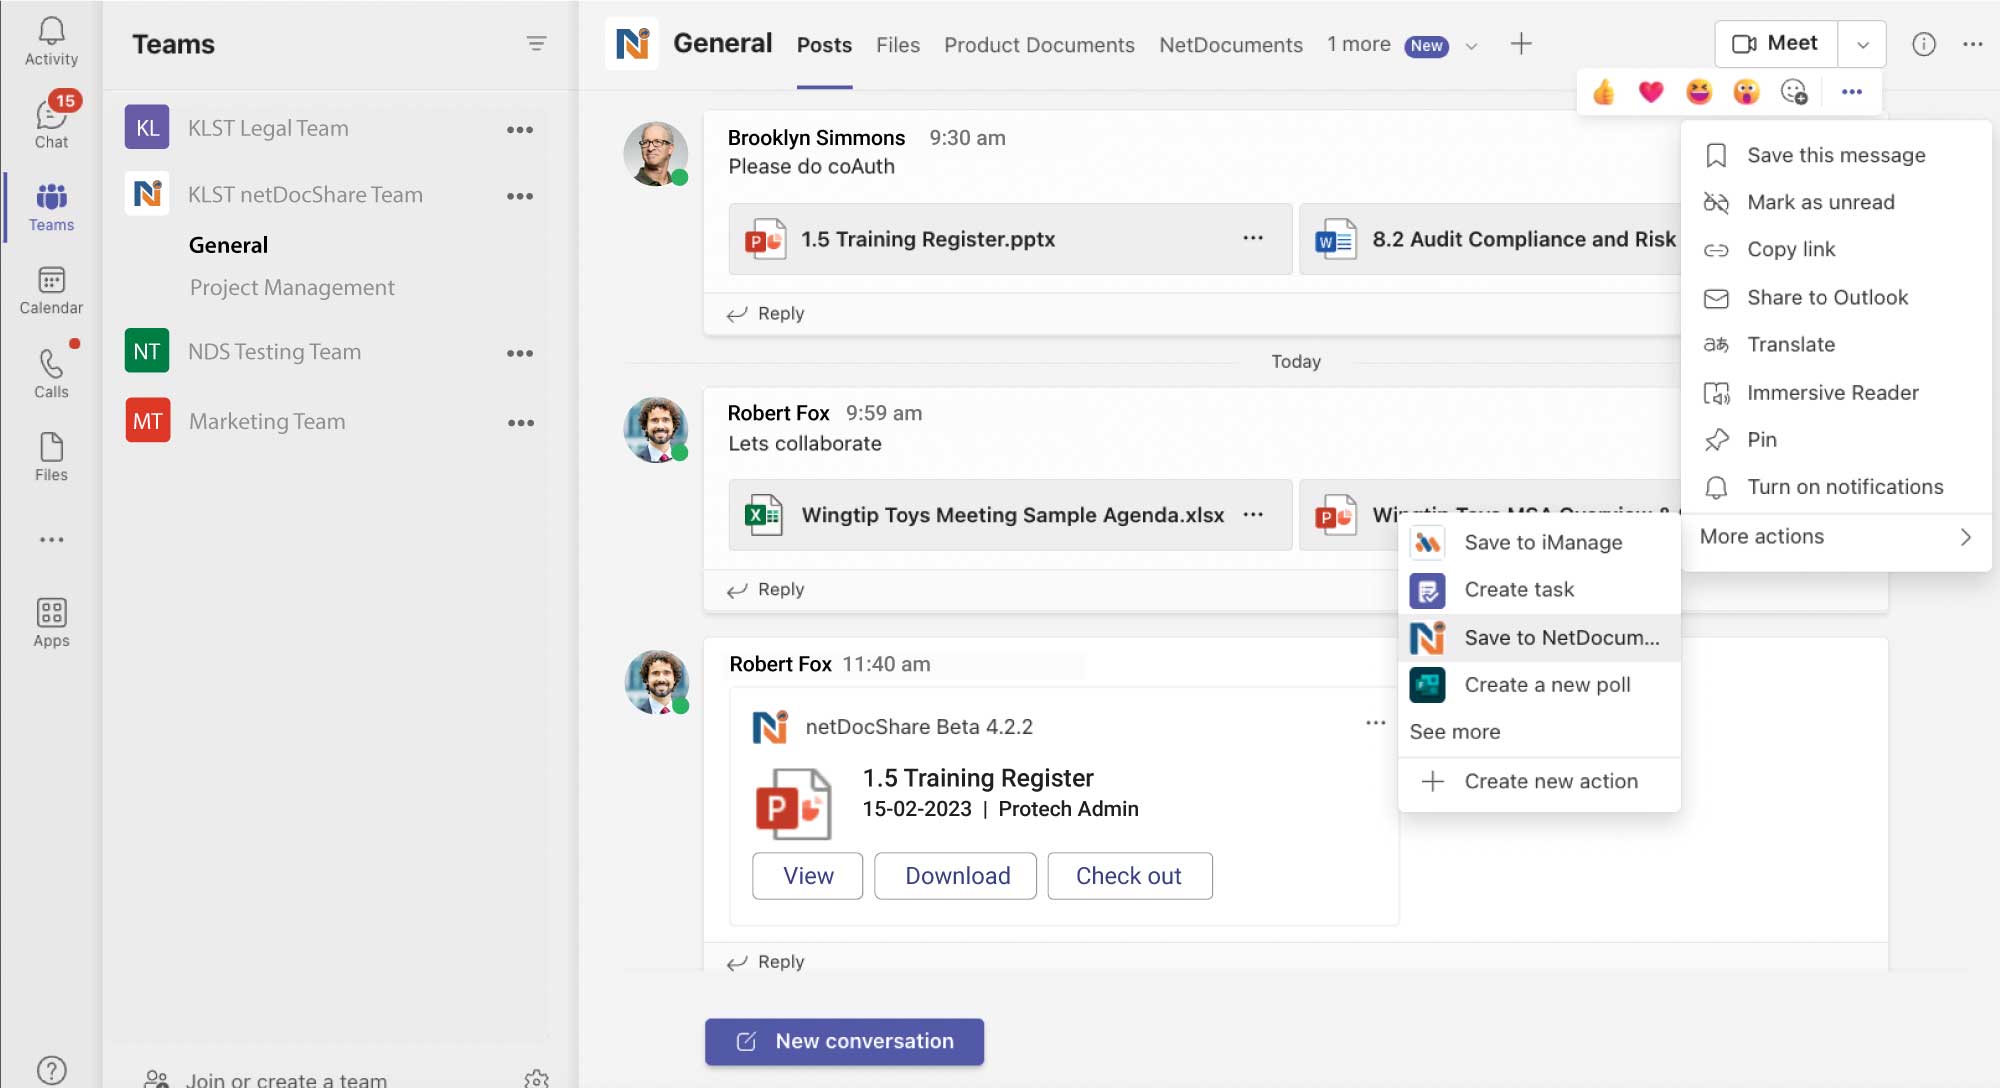
Task: Reply to Robert Fox 11:40 am message
Action: tap(766, 961)
